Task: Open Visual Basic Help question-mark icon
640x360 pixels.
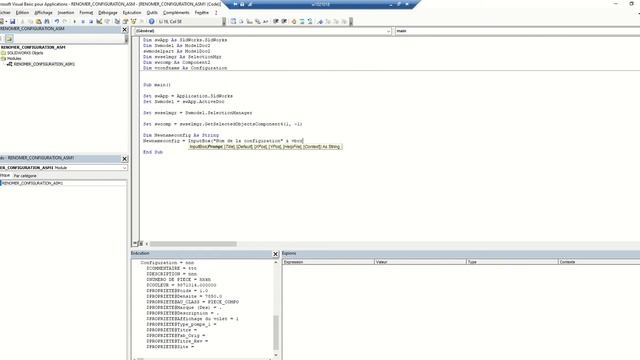Action: [x=151, y=21]
